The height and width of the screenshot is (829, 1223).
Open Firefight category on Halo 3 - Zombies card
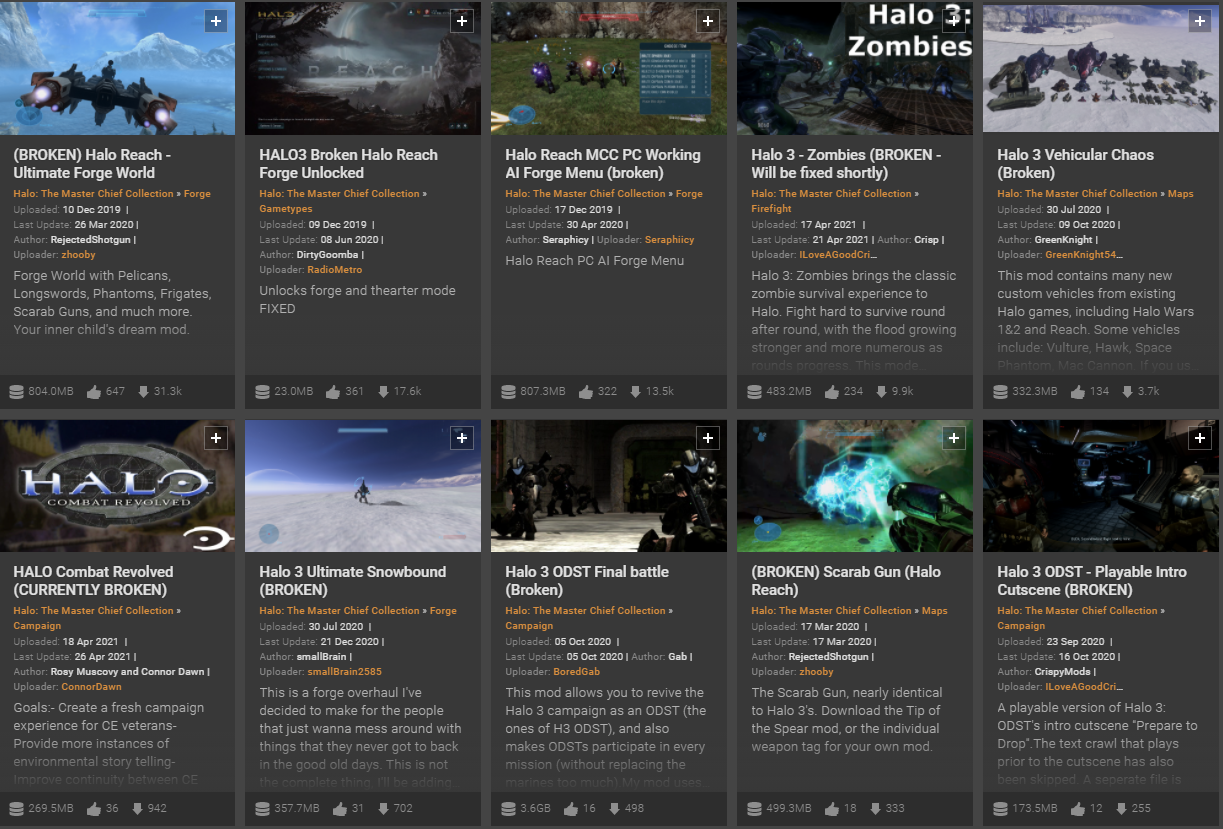[x=771, y=209]
